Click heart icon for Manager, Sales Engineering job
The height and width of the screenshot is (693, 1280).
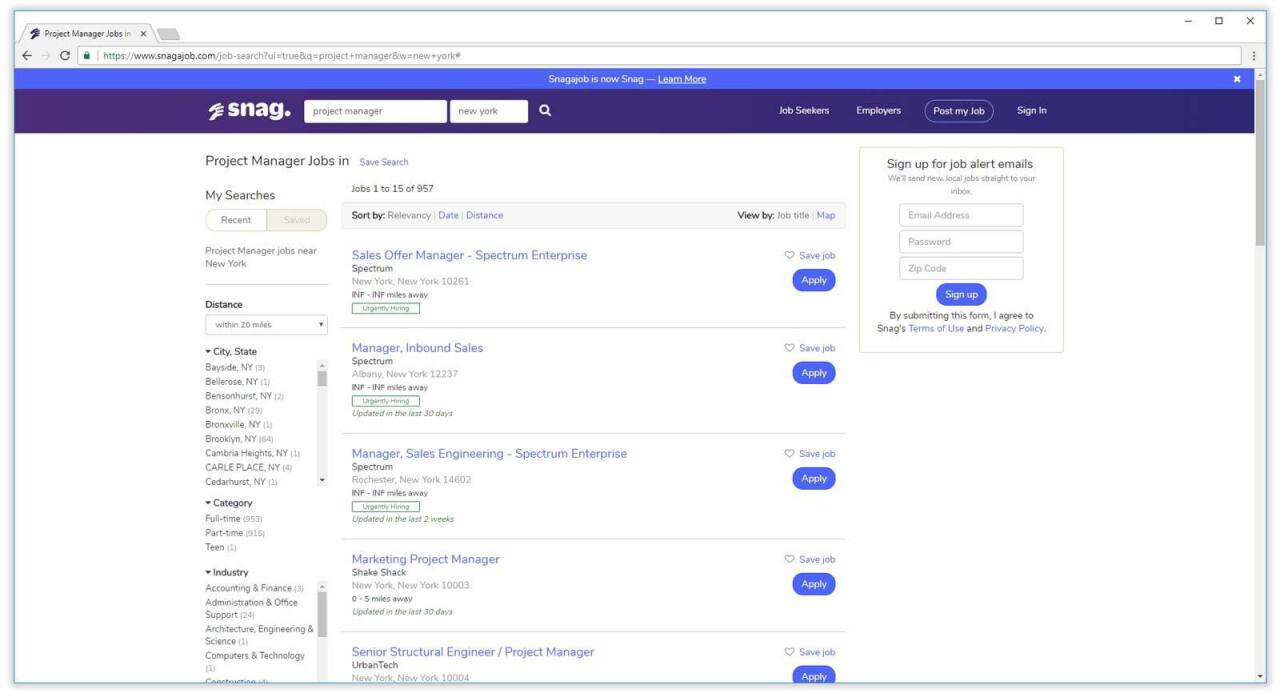click(x=790, y=454)
